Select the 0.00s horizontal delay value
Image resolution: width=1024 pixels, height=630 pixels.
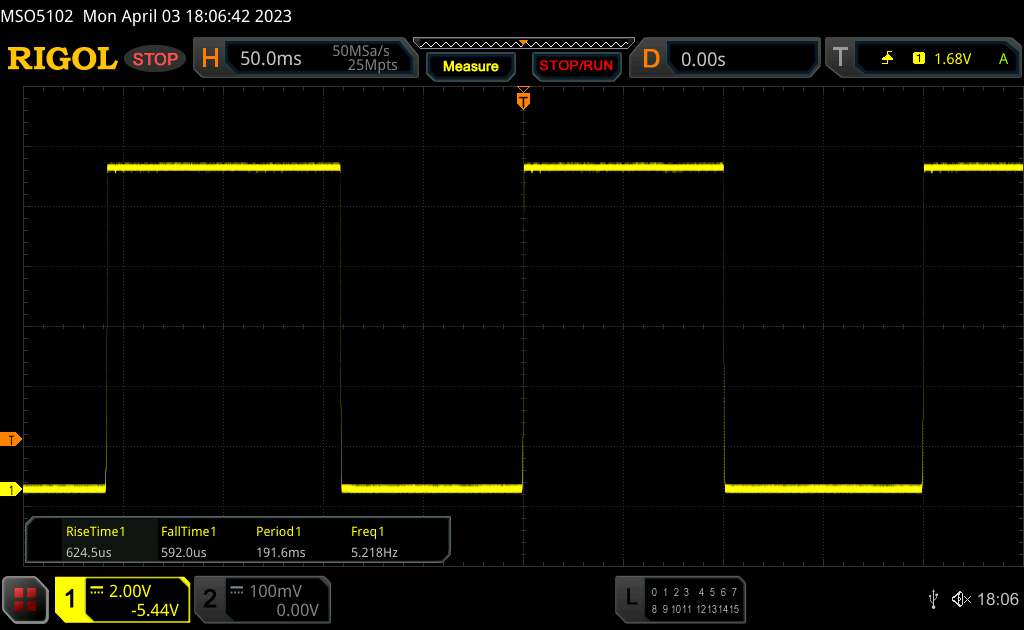point(703,59)
